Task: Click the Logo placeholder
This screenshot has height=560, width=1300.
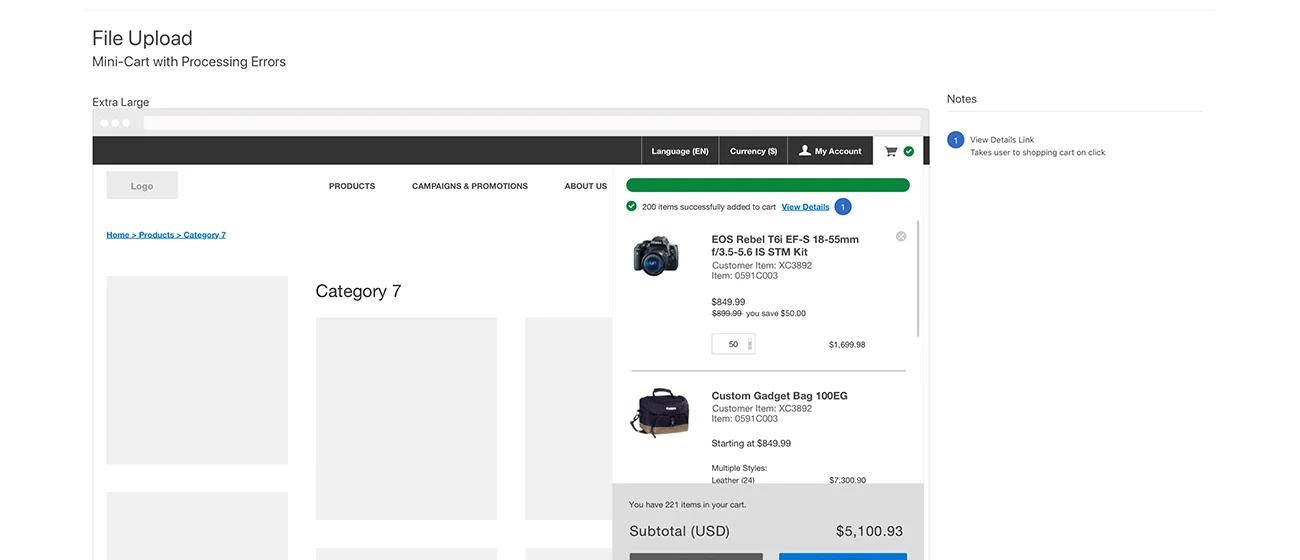Action: [142, 185]
